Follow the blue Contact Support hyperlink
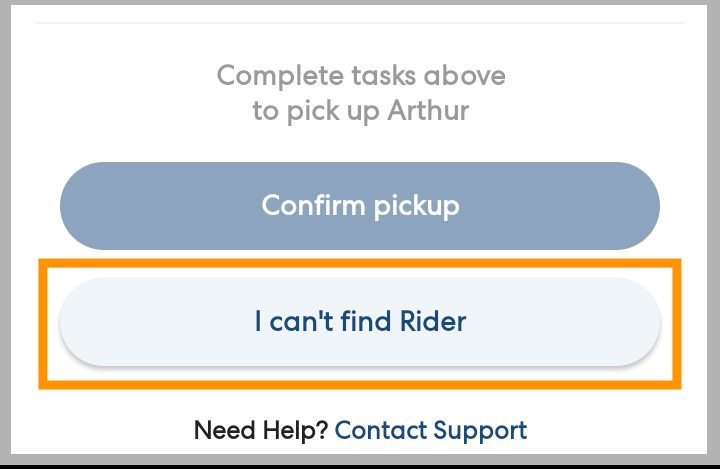 430,431
